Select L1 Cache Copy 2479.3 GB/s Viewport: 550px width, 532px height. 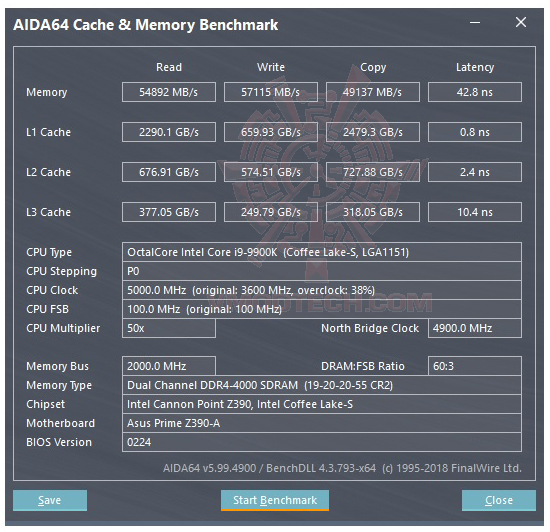[373, 132]
